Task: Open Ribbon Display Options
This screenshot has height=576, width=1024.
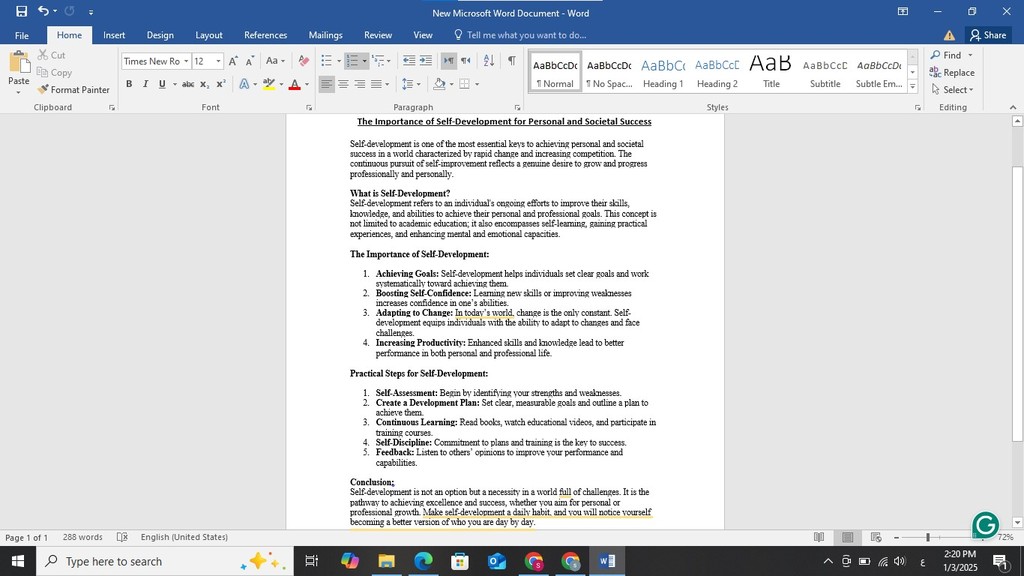Action: [x=903, y=11]
